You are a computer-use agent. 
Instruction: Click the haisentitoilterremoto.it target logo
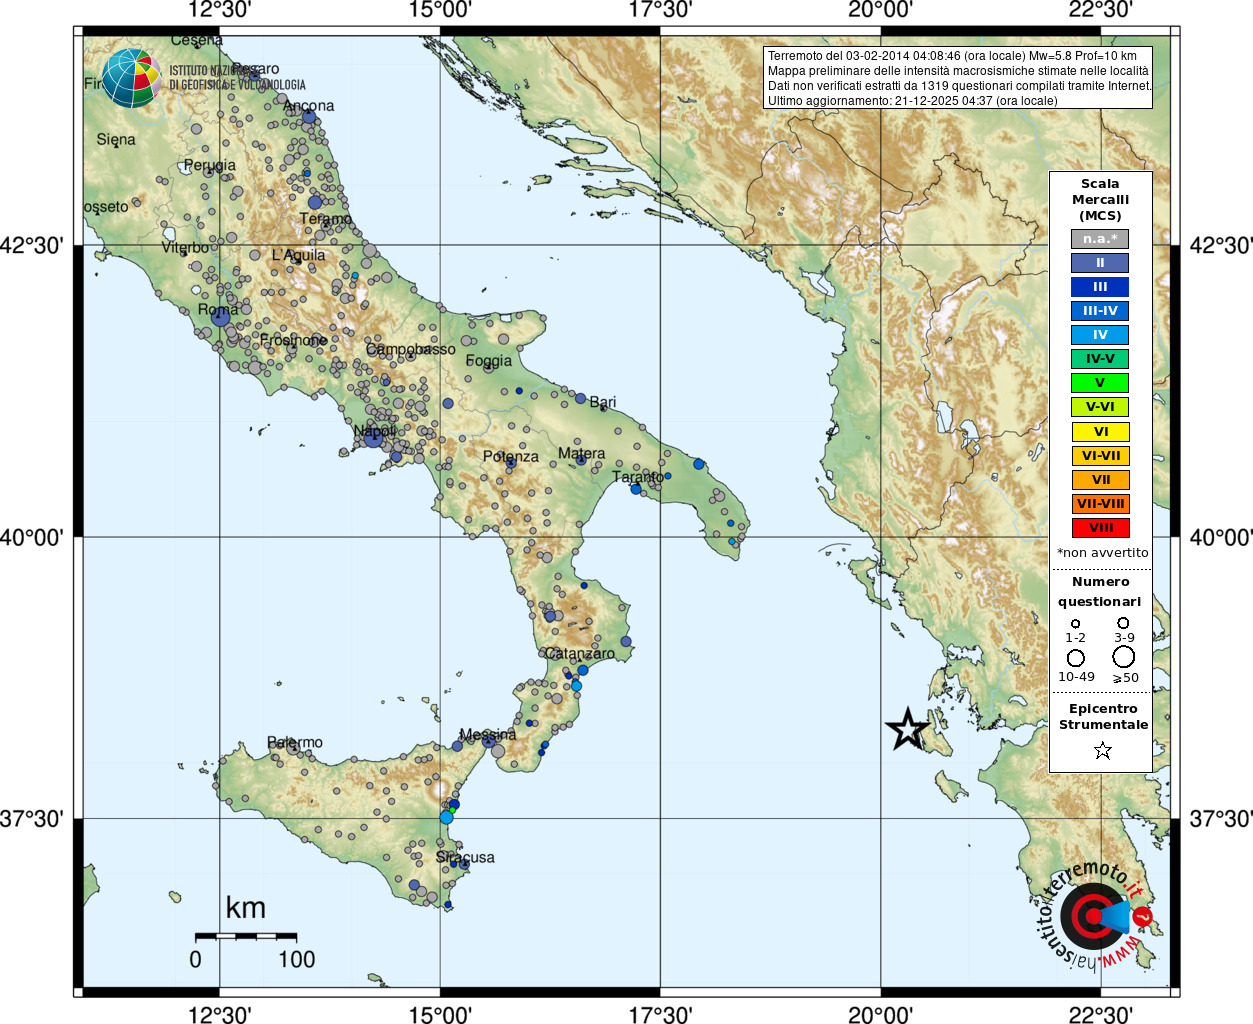1094,915
